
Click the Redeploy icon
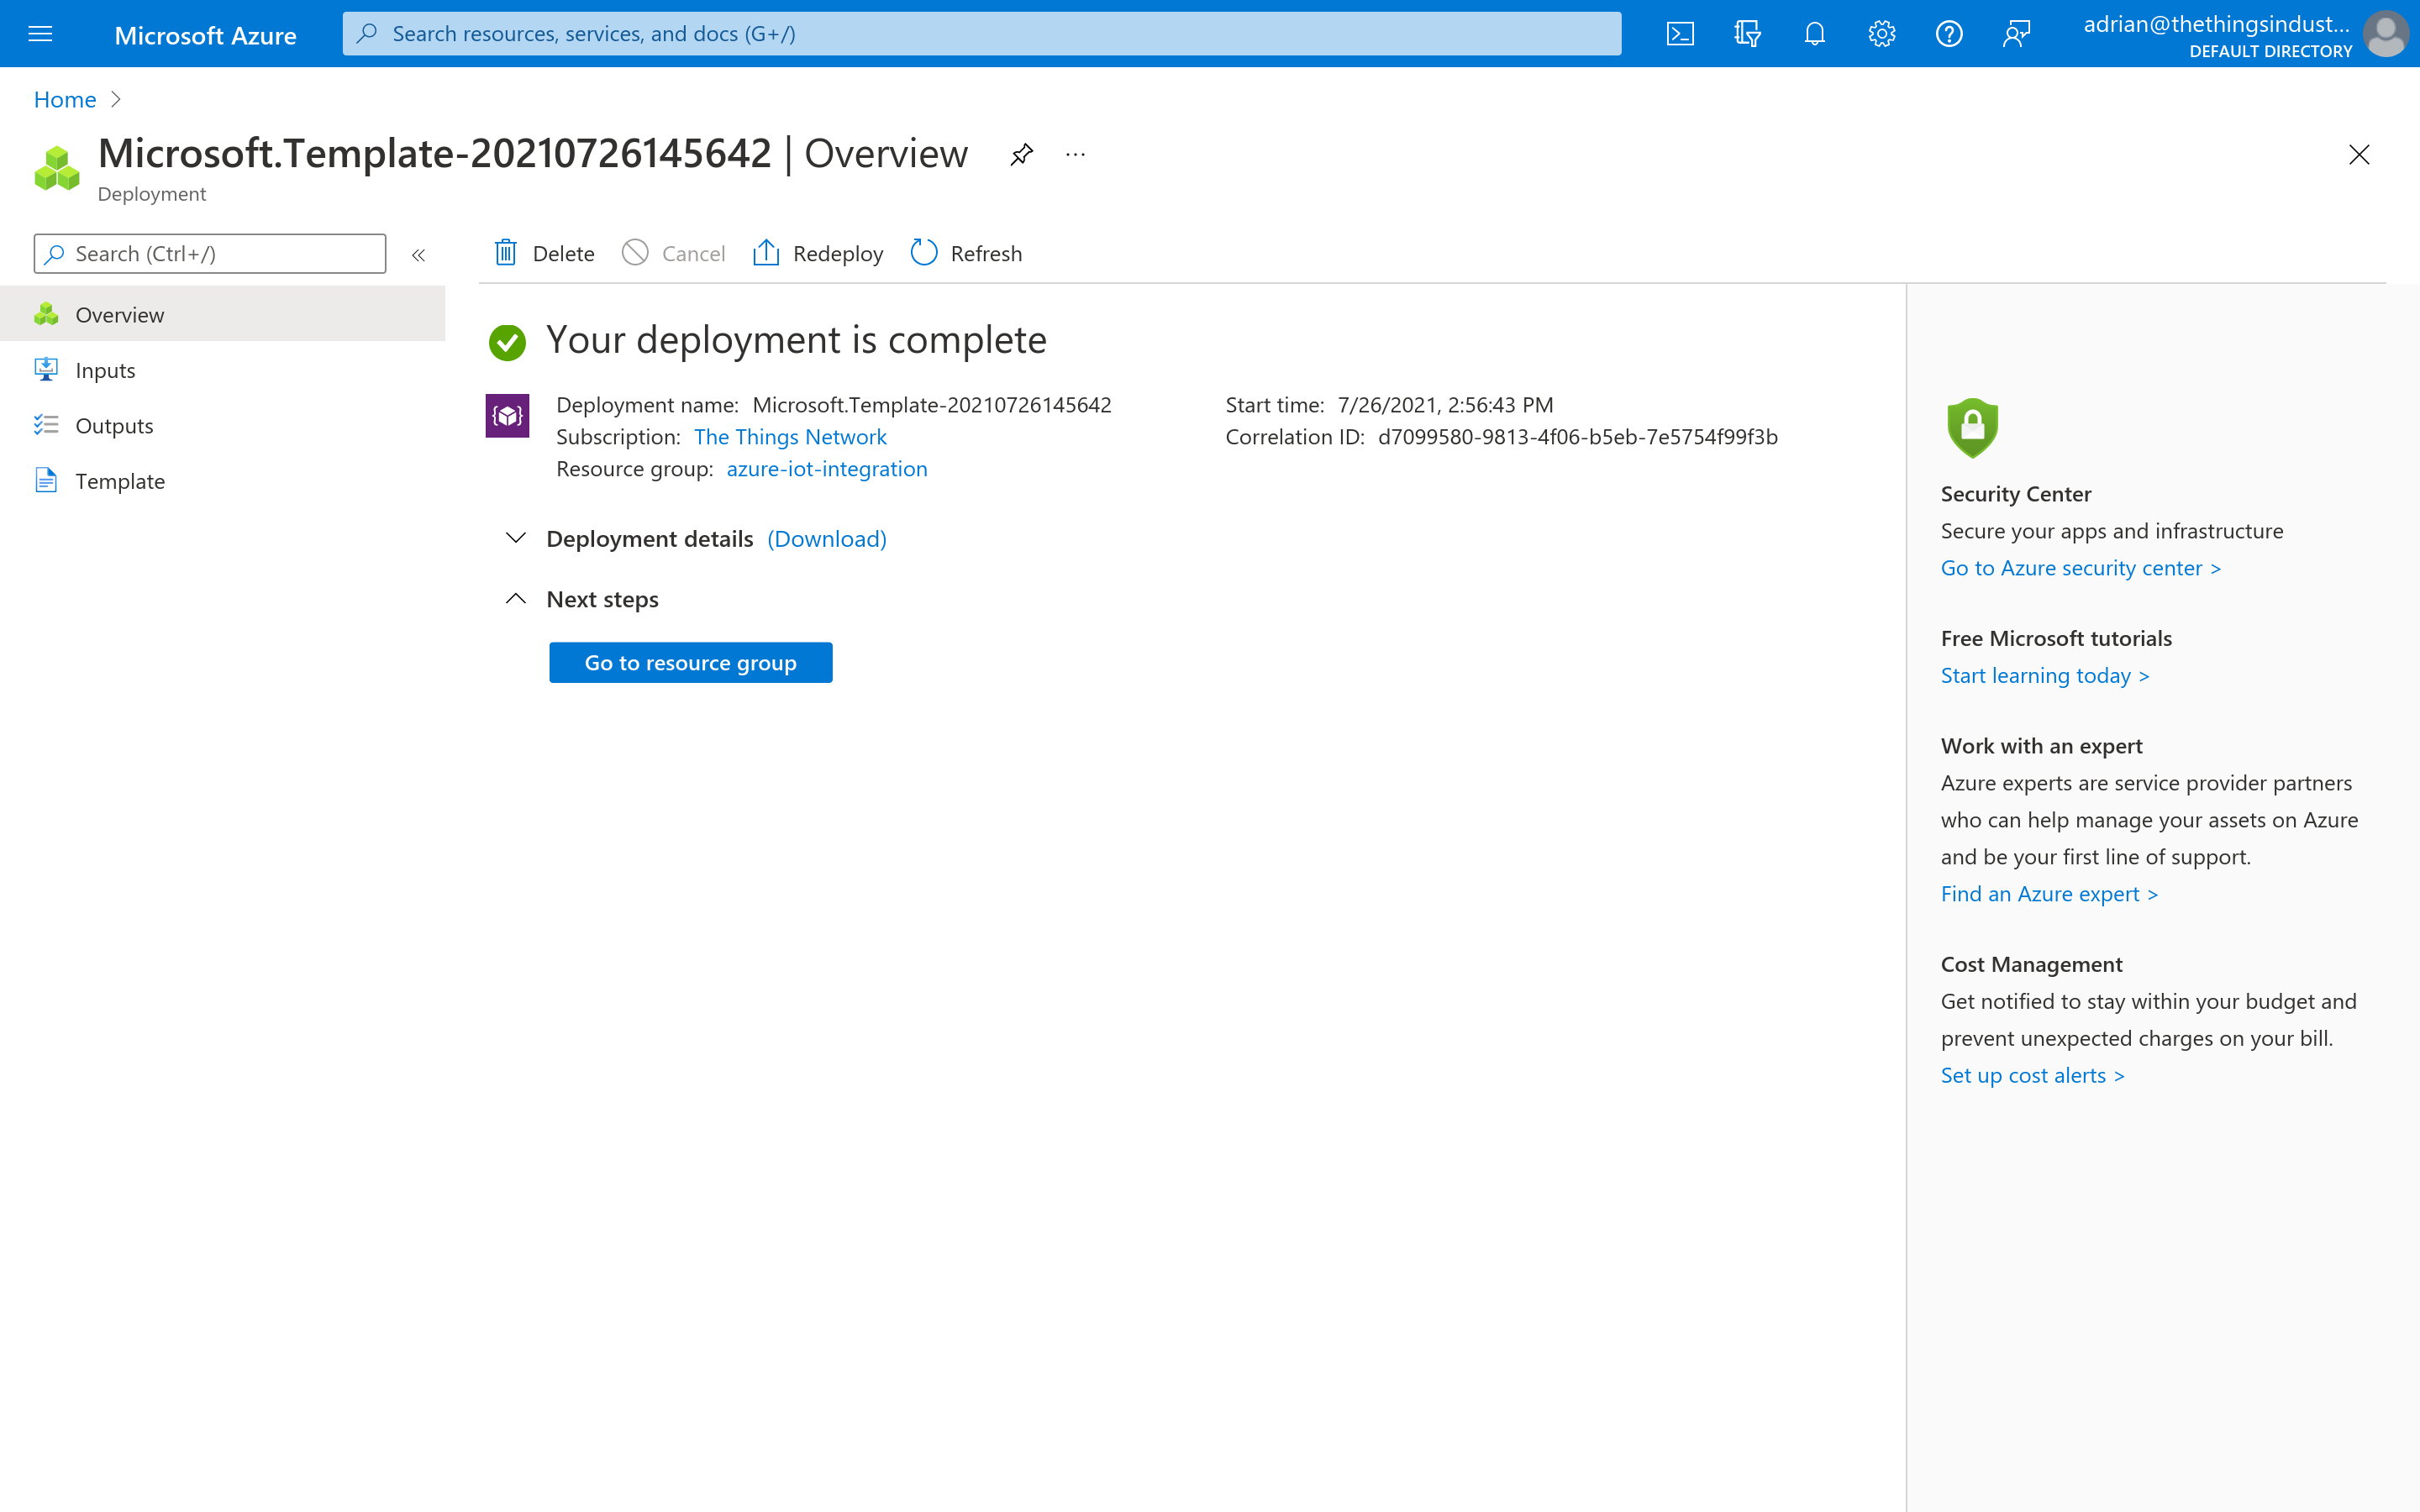point(766,253)
